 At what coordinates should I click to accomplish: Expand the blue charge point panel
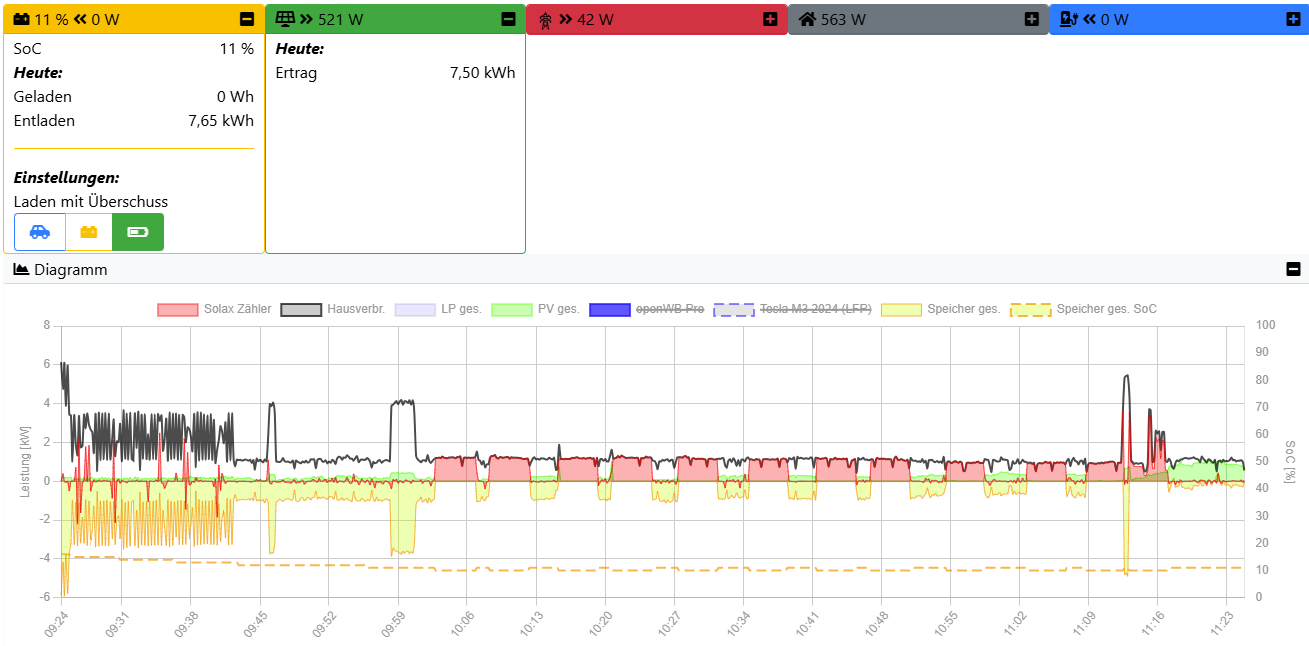click(1292, 17)
